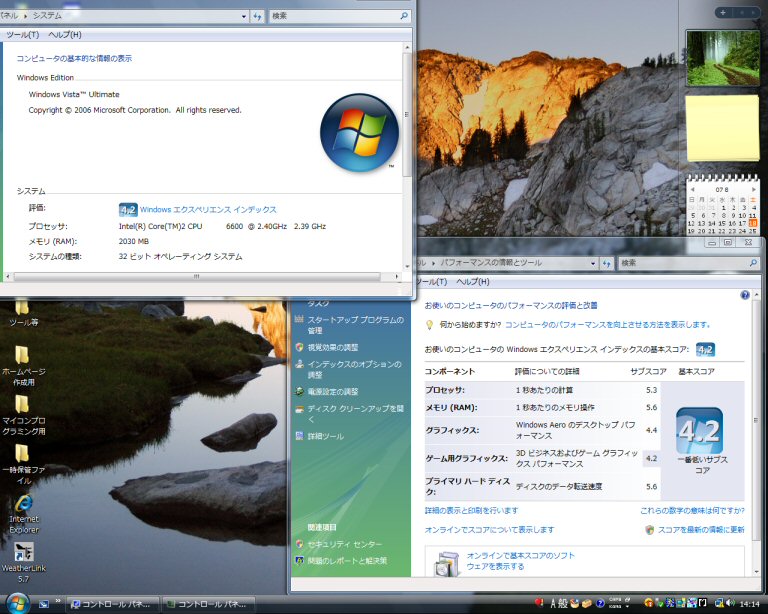This screenshot has width=768, height=614.
Task: Open the System window address bar dropdown
Action: point(243,16)
